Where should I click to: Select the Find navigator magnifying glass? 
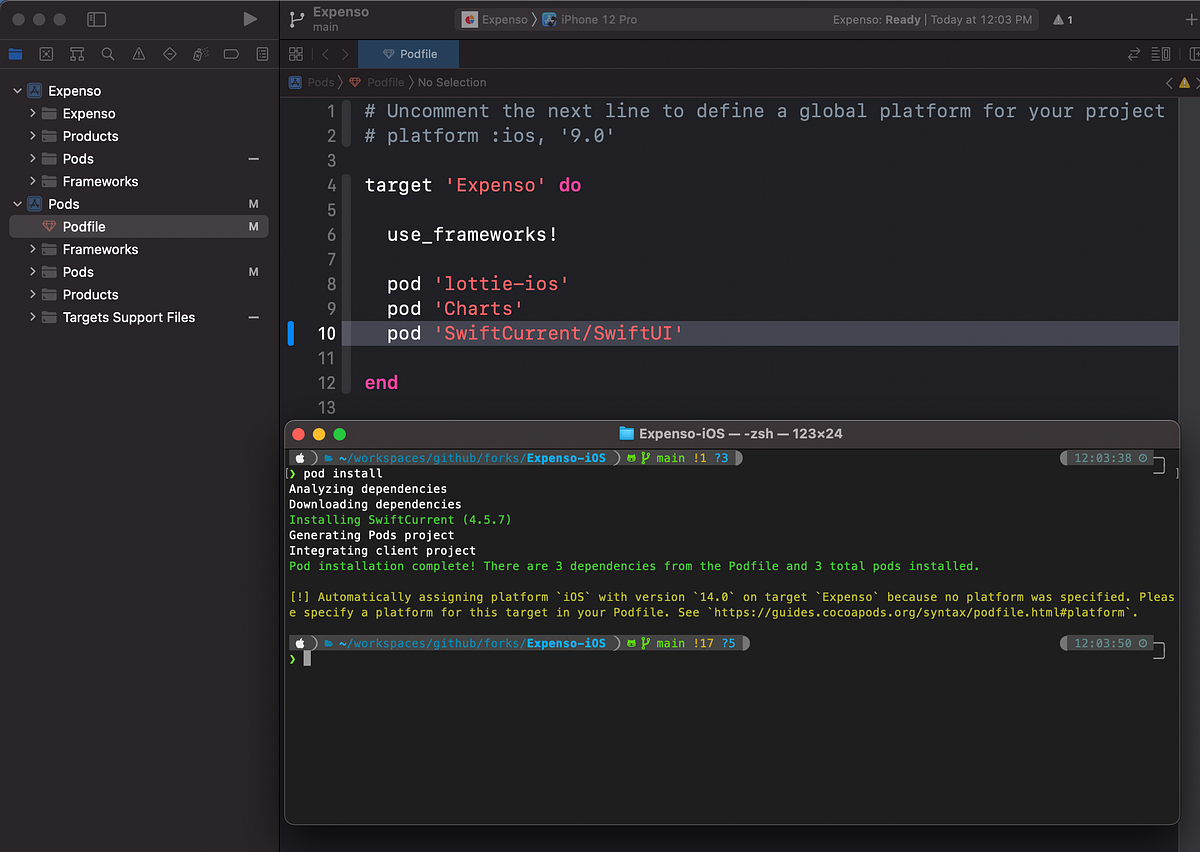(x=108, y=54)
